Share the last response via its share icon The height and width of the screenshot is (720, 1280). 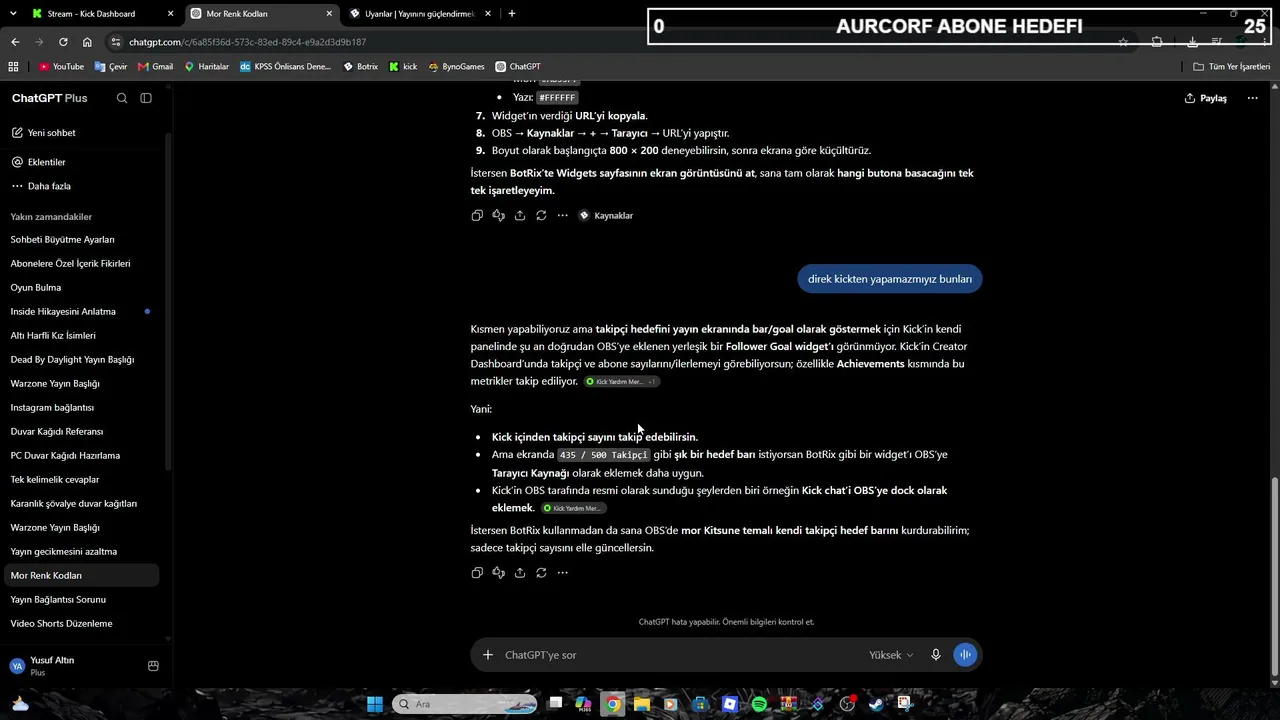[520, 573]
